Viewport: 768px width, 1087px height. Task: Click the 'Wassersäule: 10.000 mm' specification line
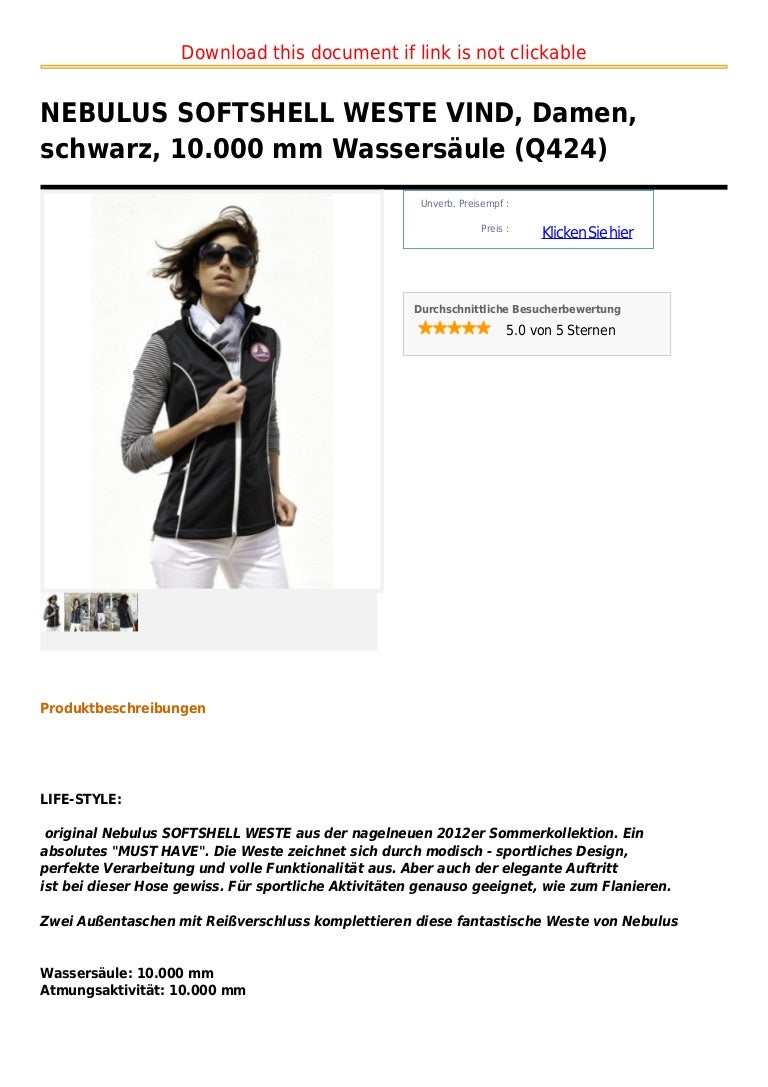(127, 973)
